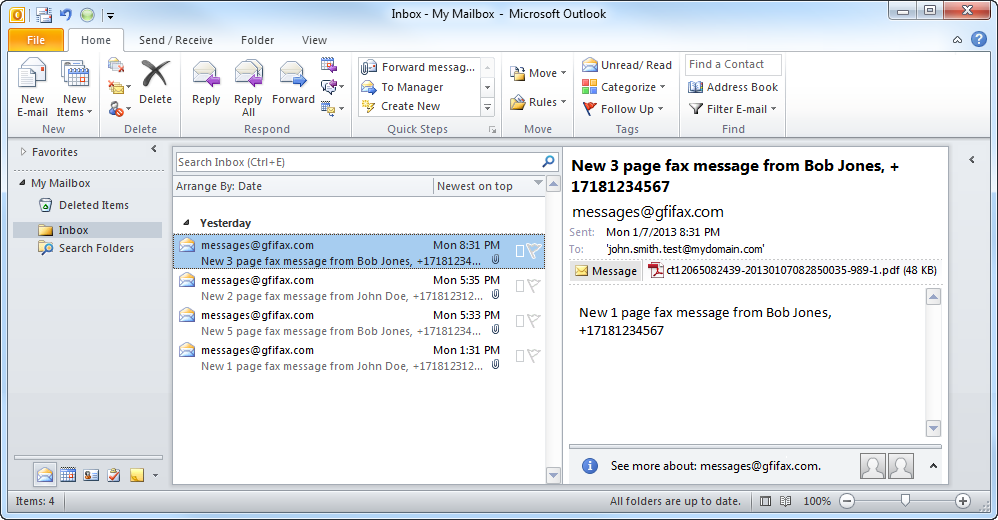Flag the Mon 1:31 PM message
Screen dimensions: 998x520
(x=534, y=356)
